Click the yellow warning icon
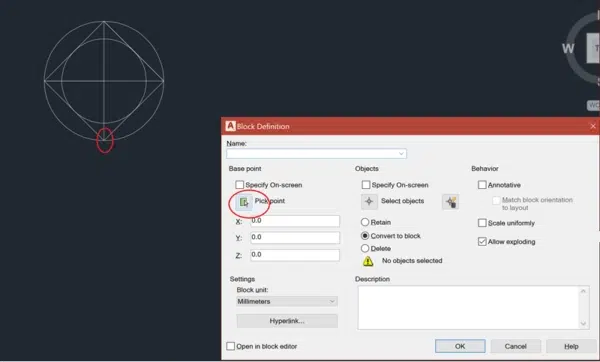Viewport: 600px width, 362px height. pyautogui.click(x=368, y=261)
